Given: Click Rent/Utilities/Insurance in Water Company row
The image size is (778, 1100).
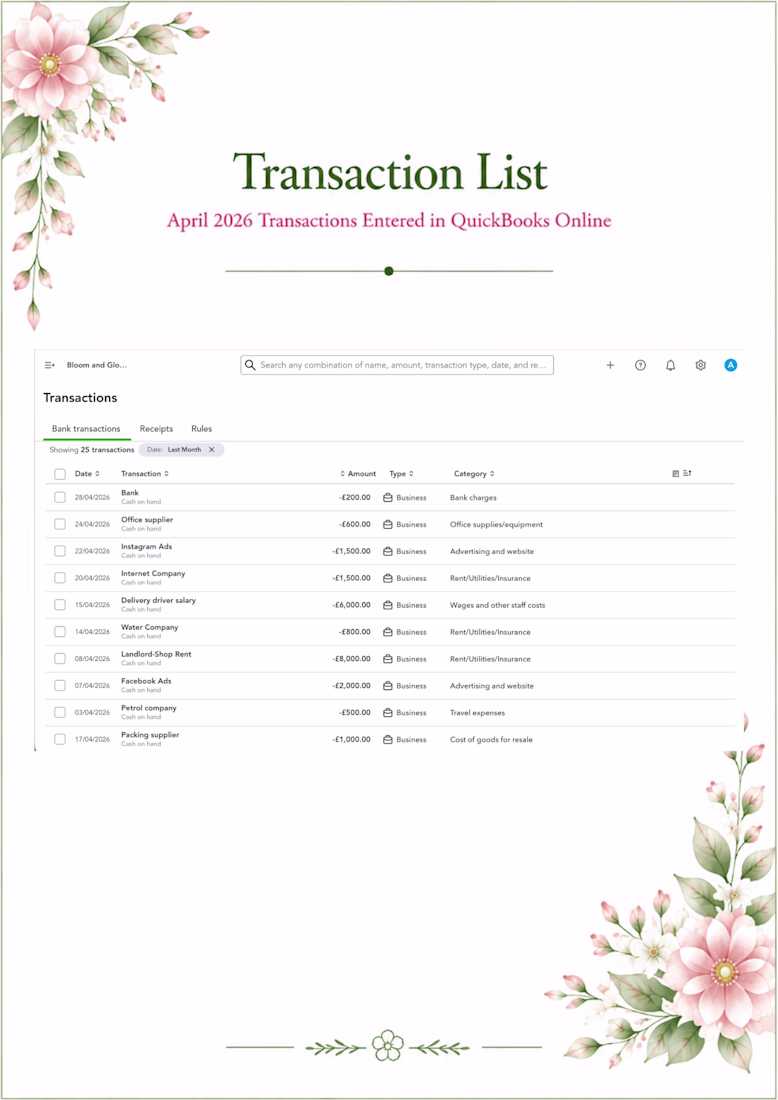Looking at the screenshot, I should point(490,632).
